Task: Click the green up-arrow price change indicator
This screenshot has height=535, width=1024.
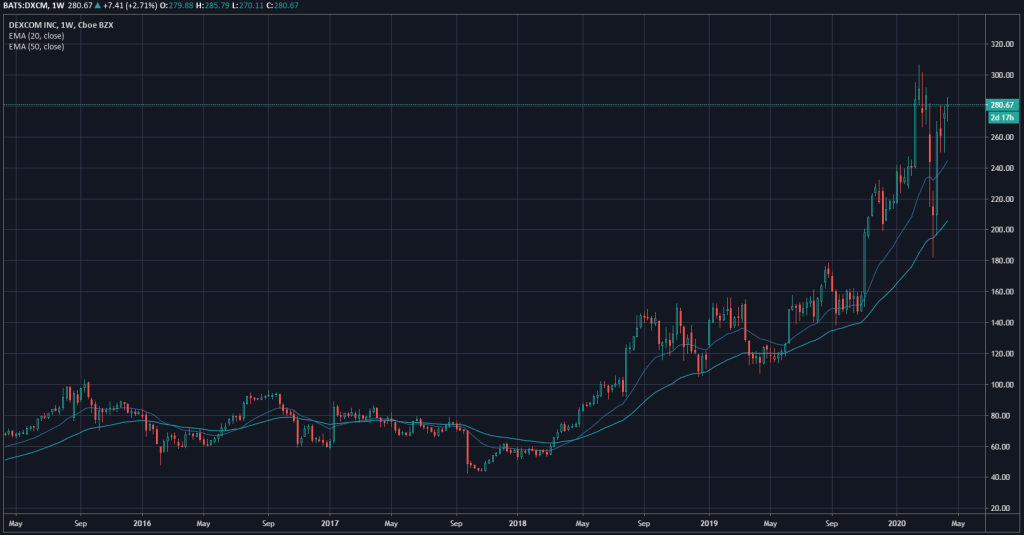Action: coord(96,6)
